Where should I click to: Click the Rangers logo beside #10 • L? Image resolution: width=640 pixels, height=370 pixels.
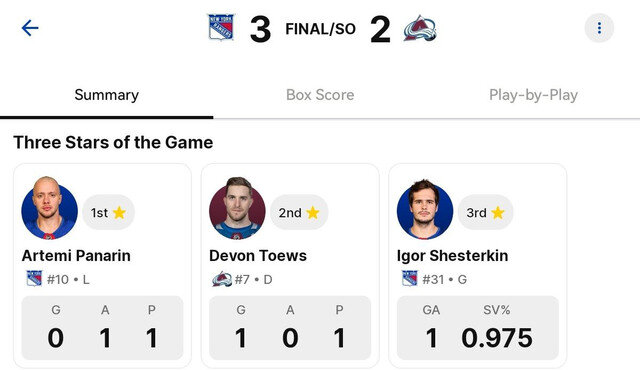click(x=34, y=279)
